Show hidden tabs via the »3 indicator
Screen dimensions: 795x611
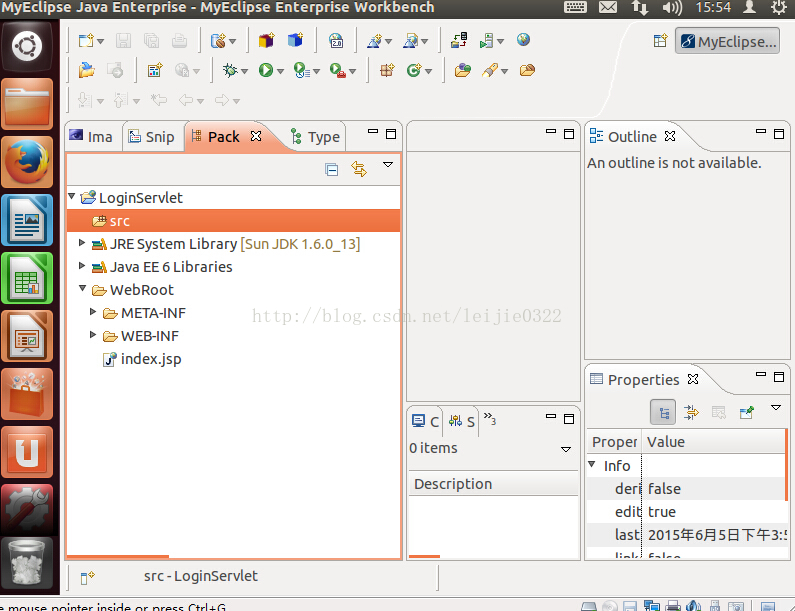(489, 419)
